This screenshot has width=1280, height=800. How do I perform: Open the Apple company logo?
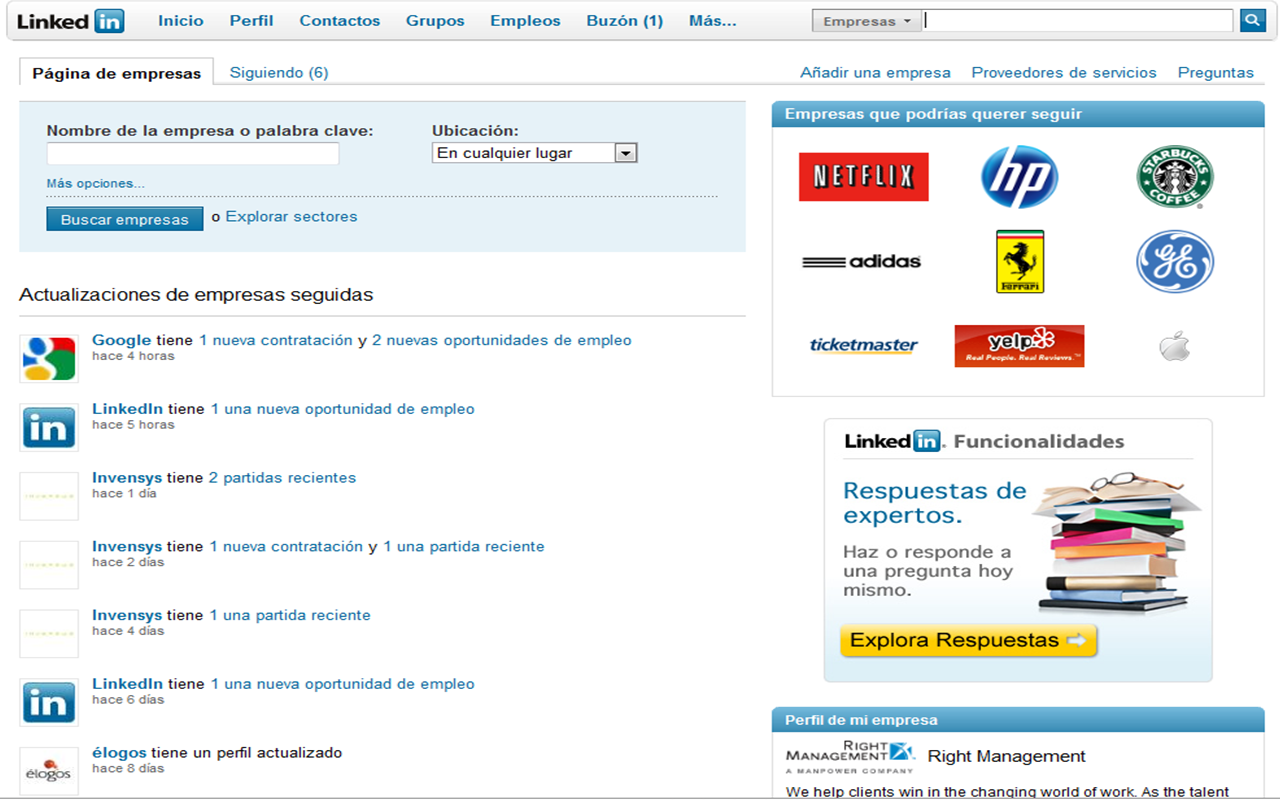(1175, 346)
